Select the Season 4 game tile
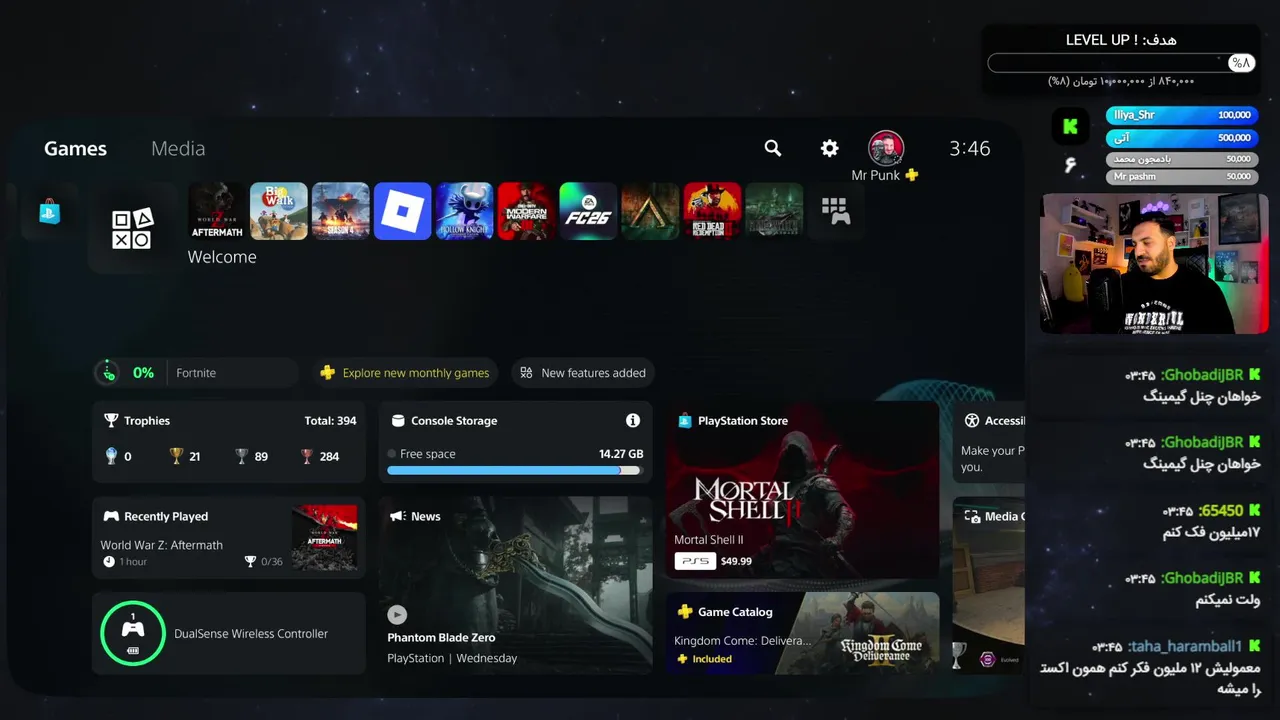The image size is (1280, 720). 341,211
